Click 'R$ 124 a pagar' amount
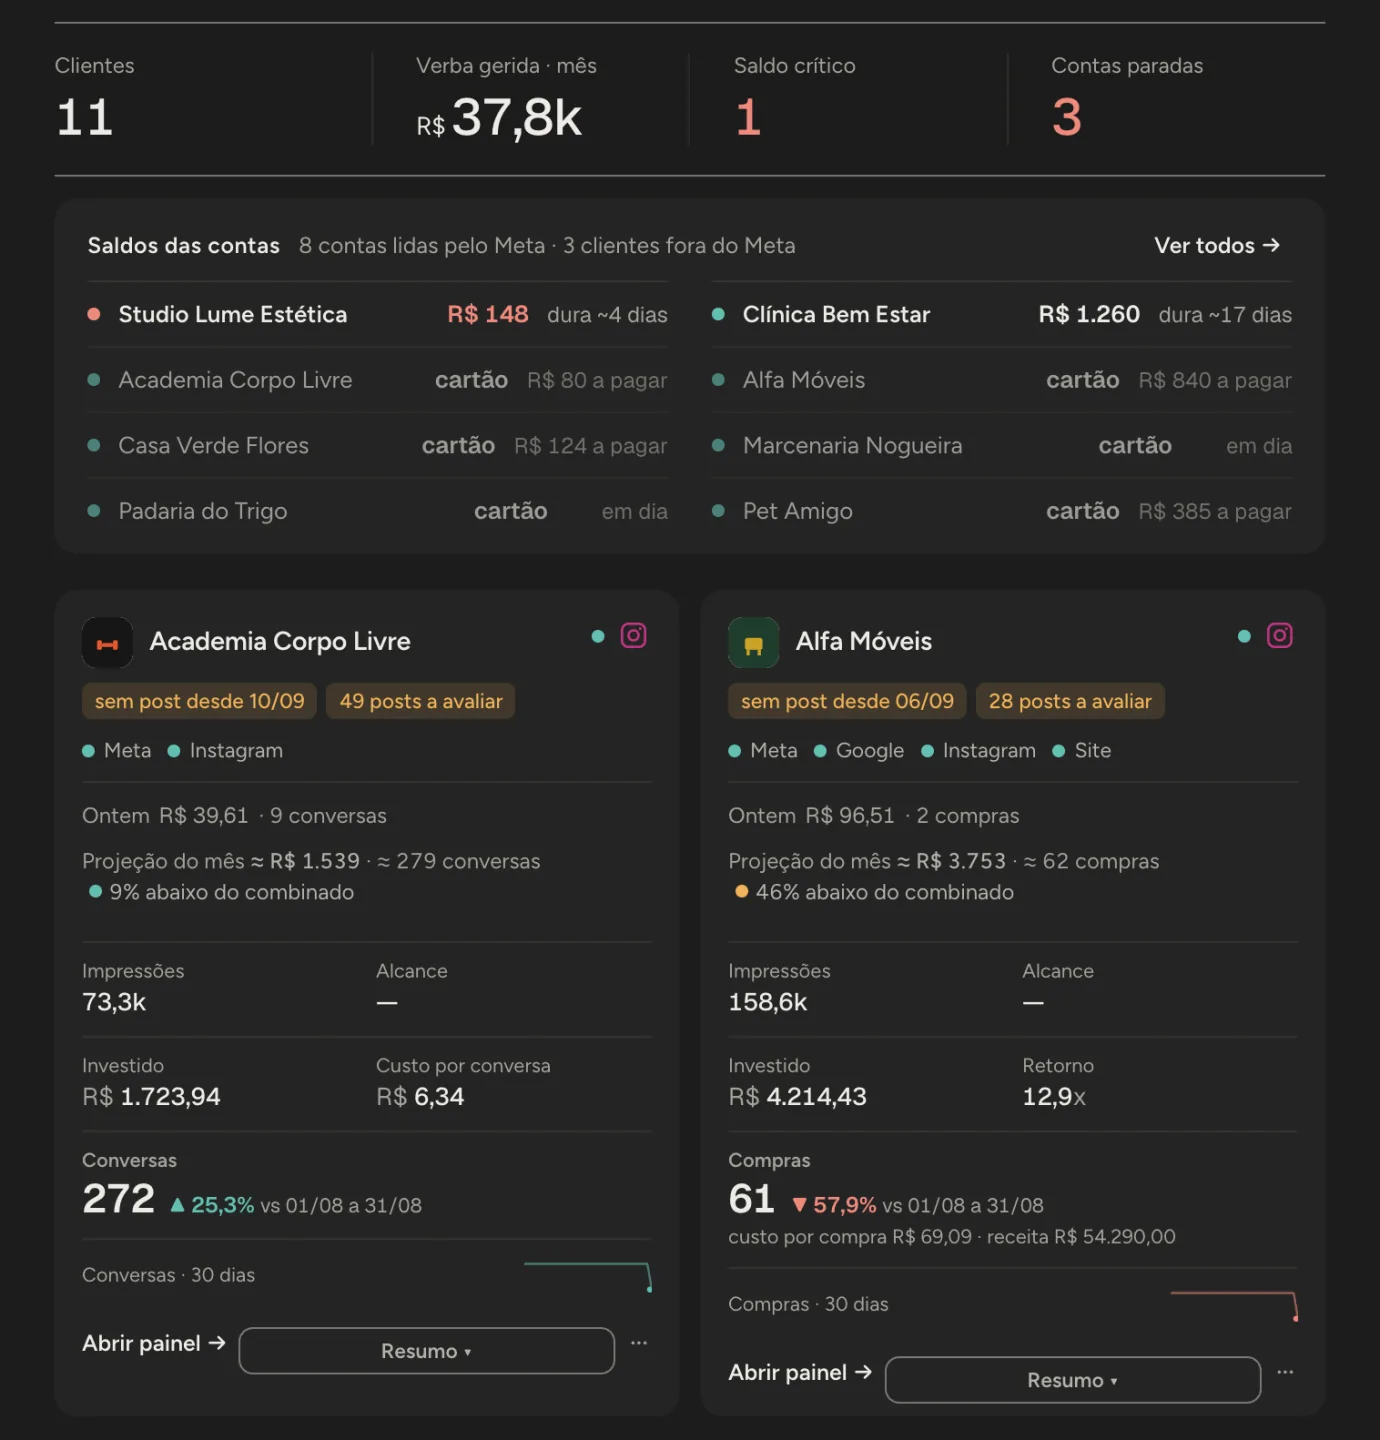 pyautogui.click(x=591, y=446)
